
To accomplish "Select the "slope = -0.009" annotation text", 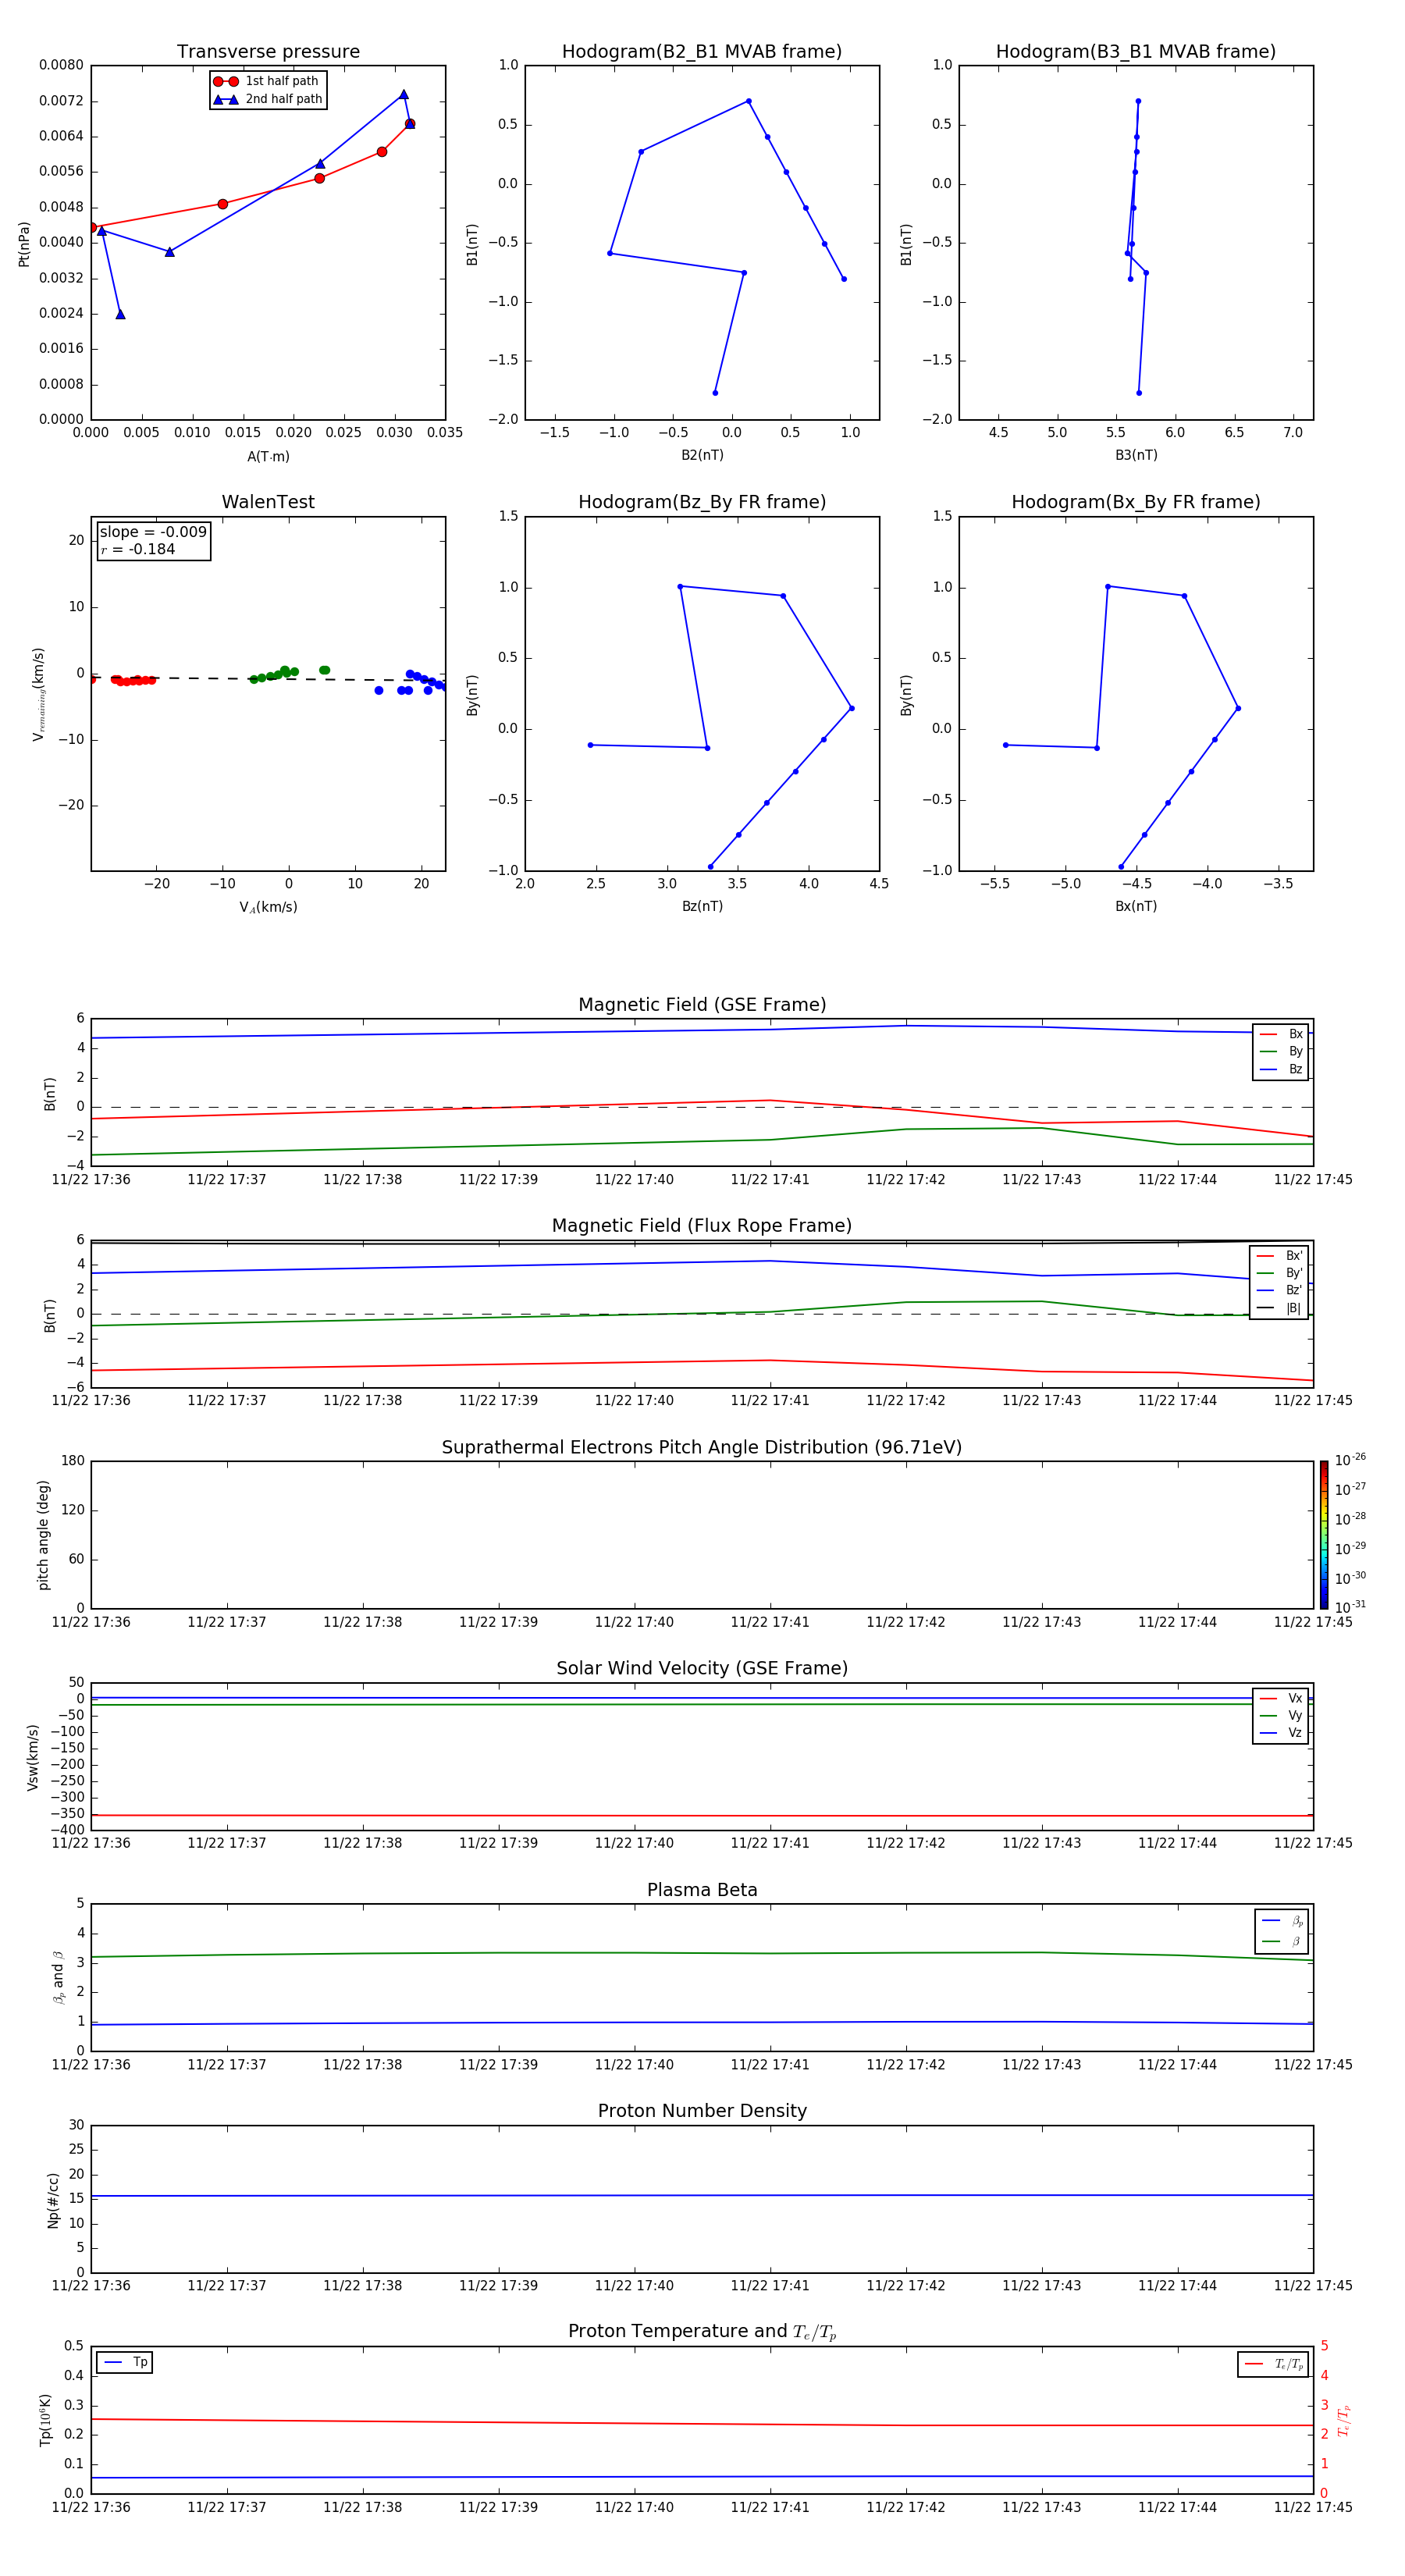I will [153, 532].
